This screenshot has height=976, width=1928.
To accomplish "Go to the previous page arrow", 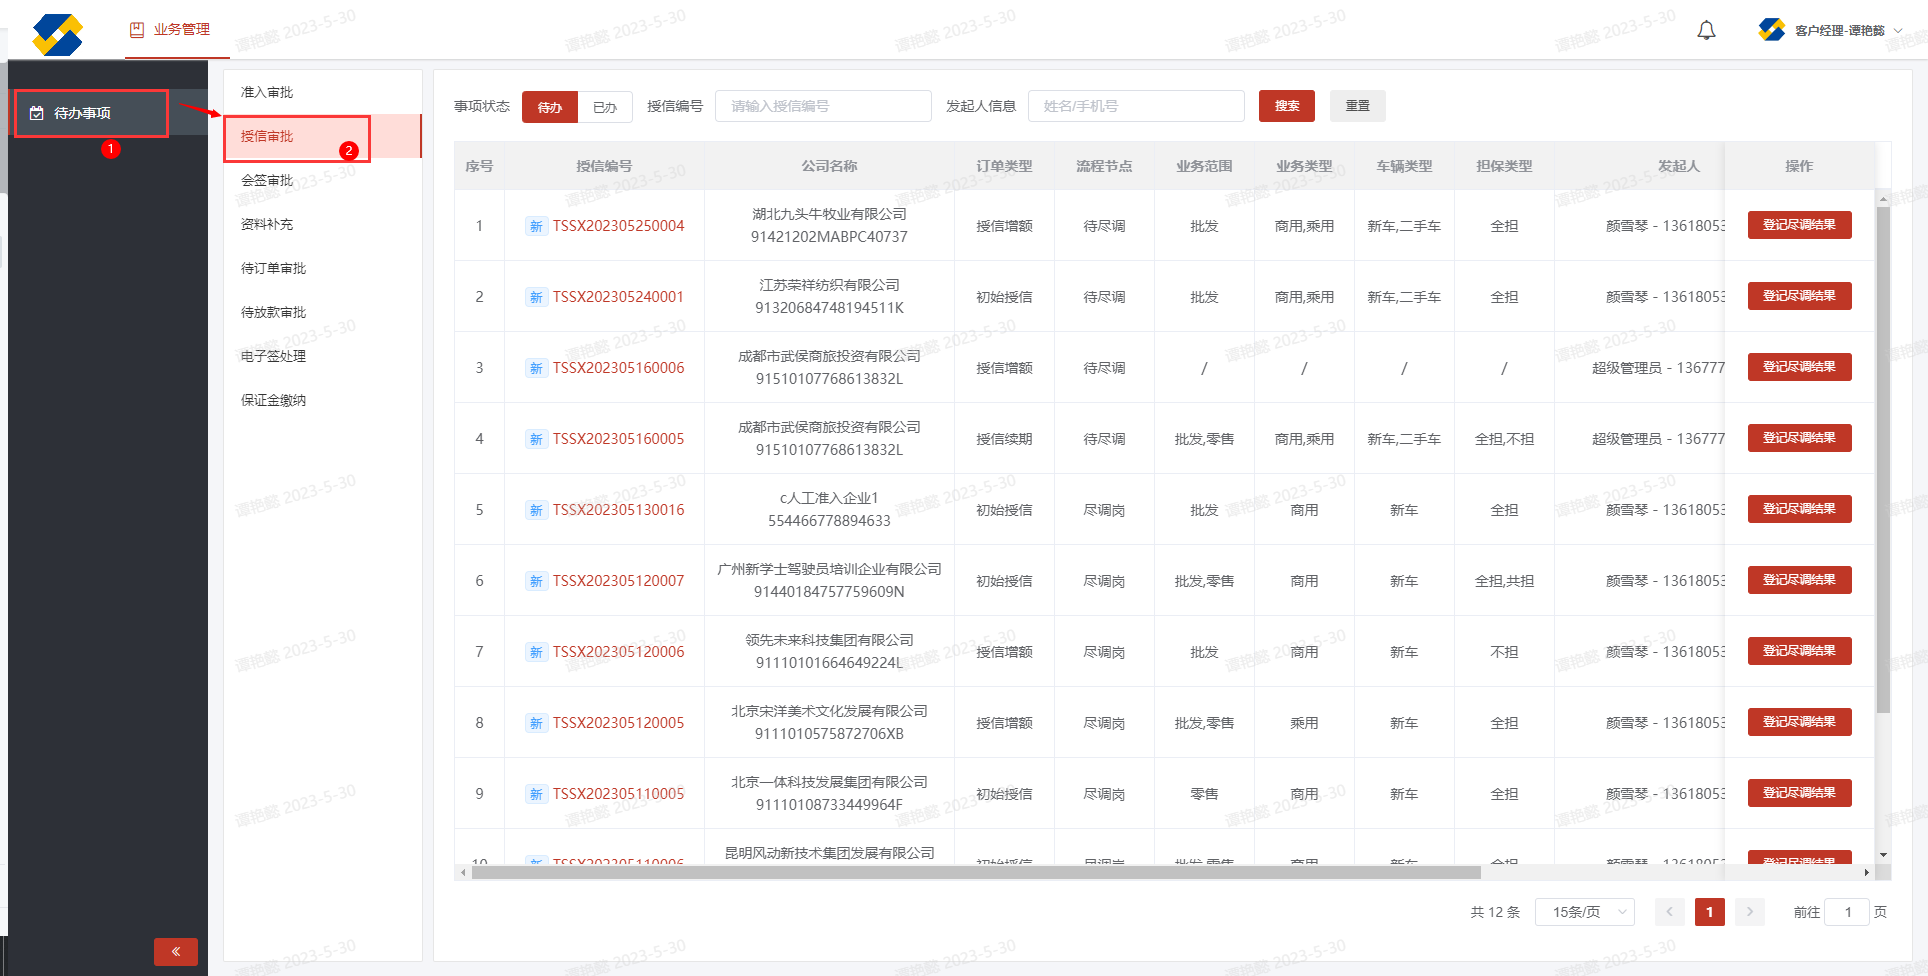I will (1669, 912).
